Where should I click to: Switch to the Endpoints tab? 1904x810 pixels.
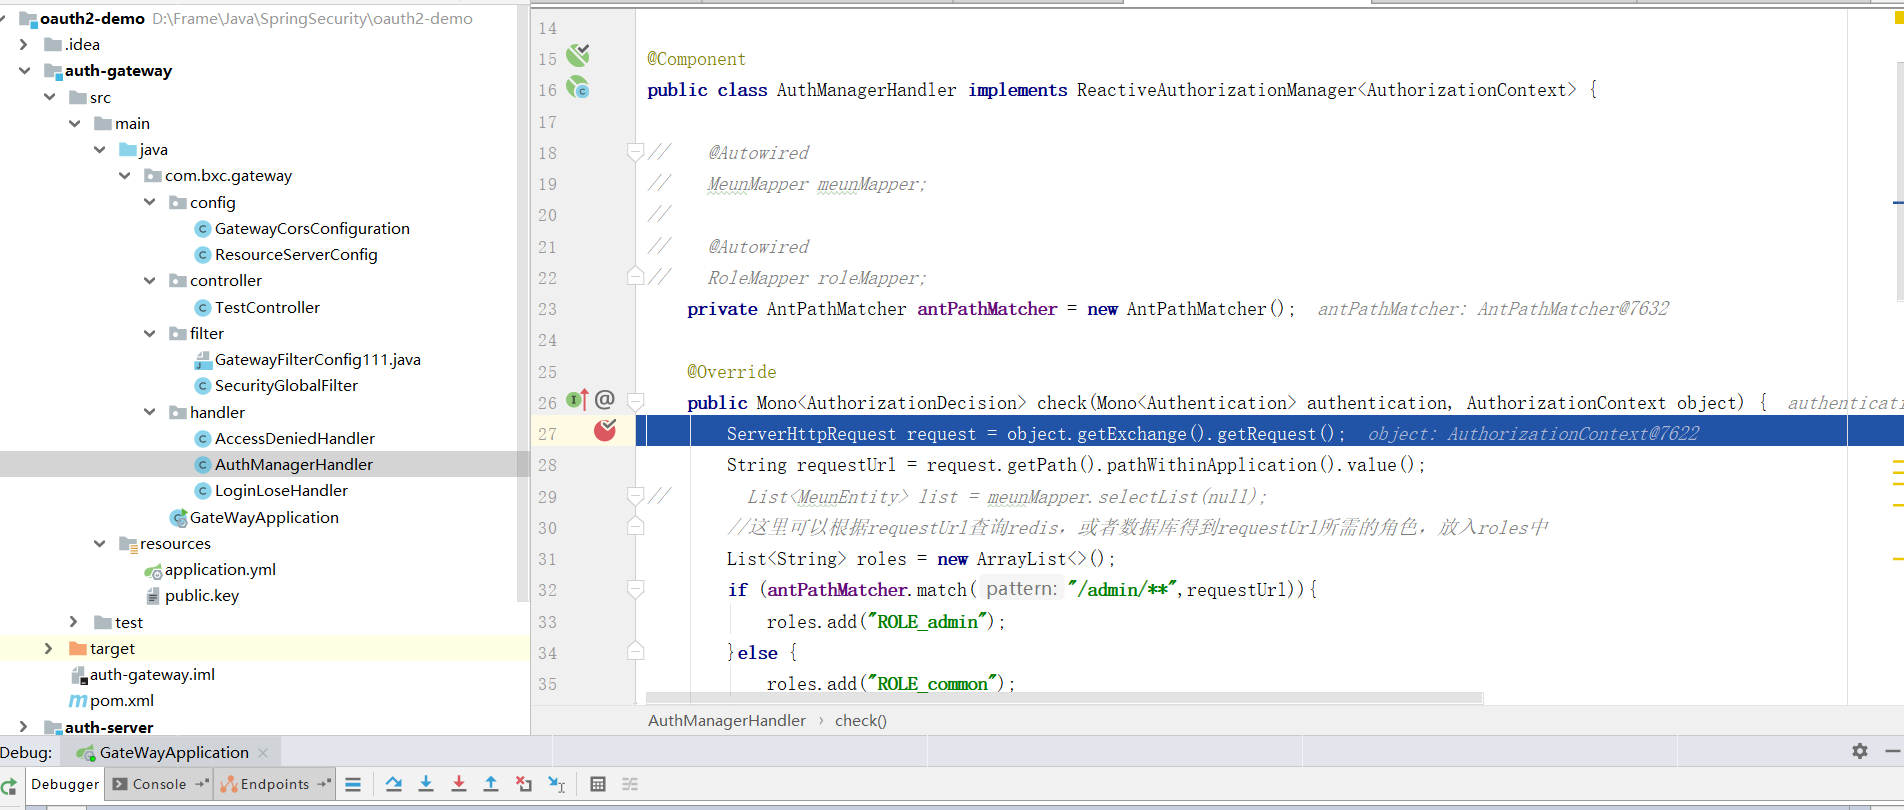[274, 784]
